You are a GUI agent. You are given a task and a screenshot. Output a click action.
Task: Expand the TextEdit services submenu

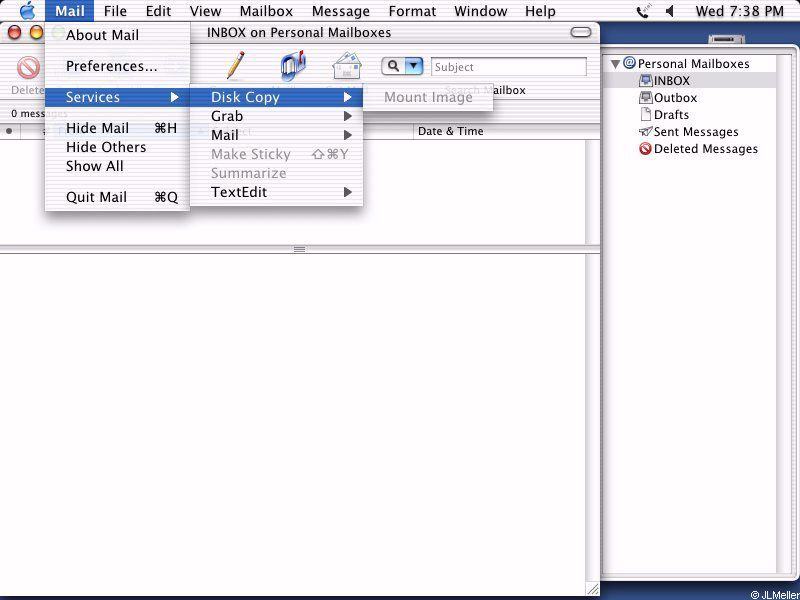tap(276, 192)
